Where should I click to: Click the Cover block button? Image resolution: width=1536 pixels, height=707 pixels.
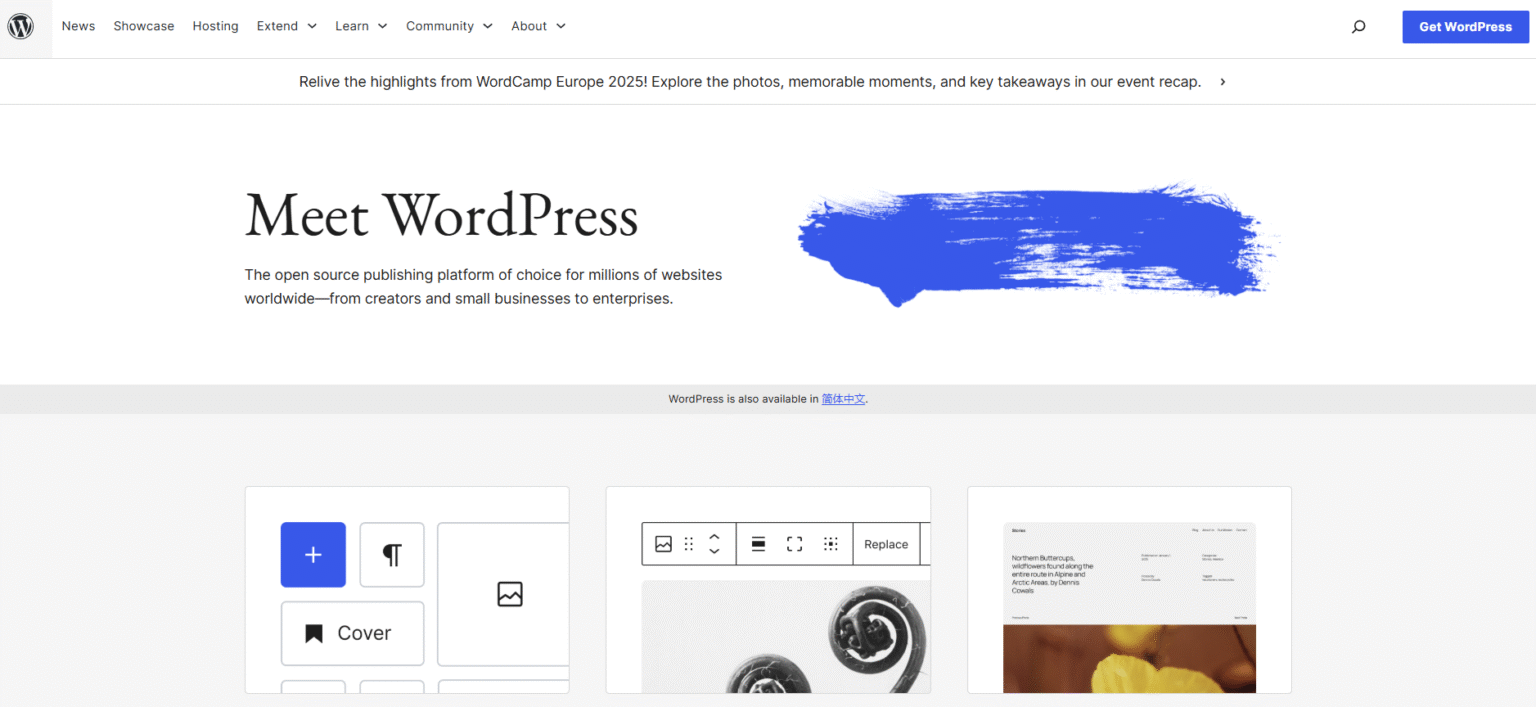point(352,633)
